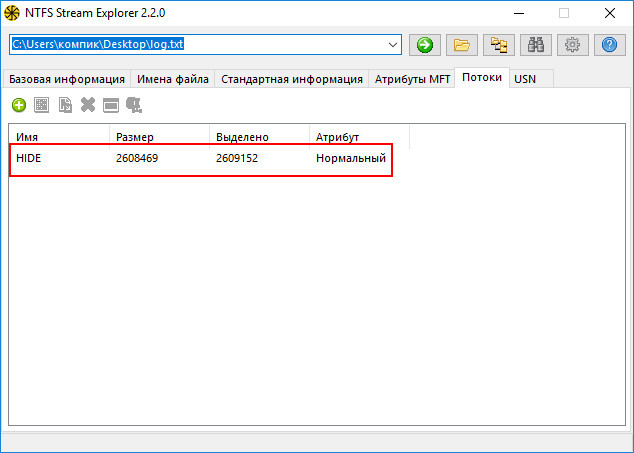Switch to the Базовая информация tab
The image size is (634, 453).
click(x=68, y=79)
